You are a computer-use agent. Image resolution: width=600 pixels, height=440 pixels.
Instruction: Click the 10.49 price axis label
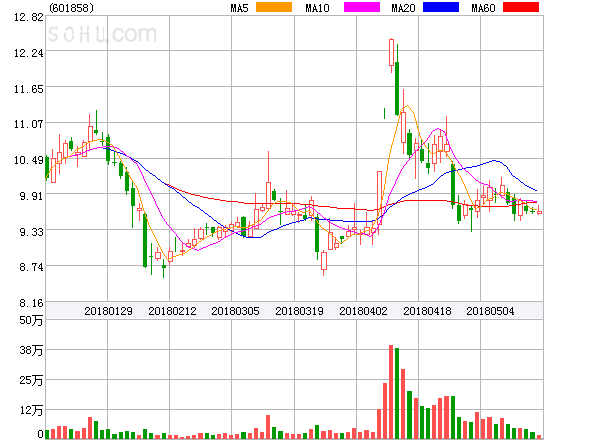pos(29,160)
